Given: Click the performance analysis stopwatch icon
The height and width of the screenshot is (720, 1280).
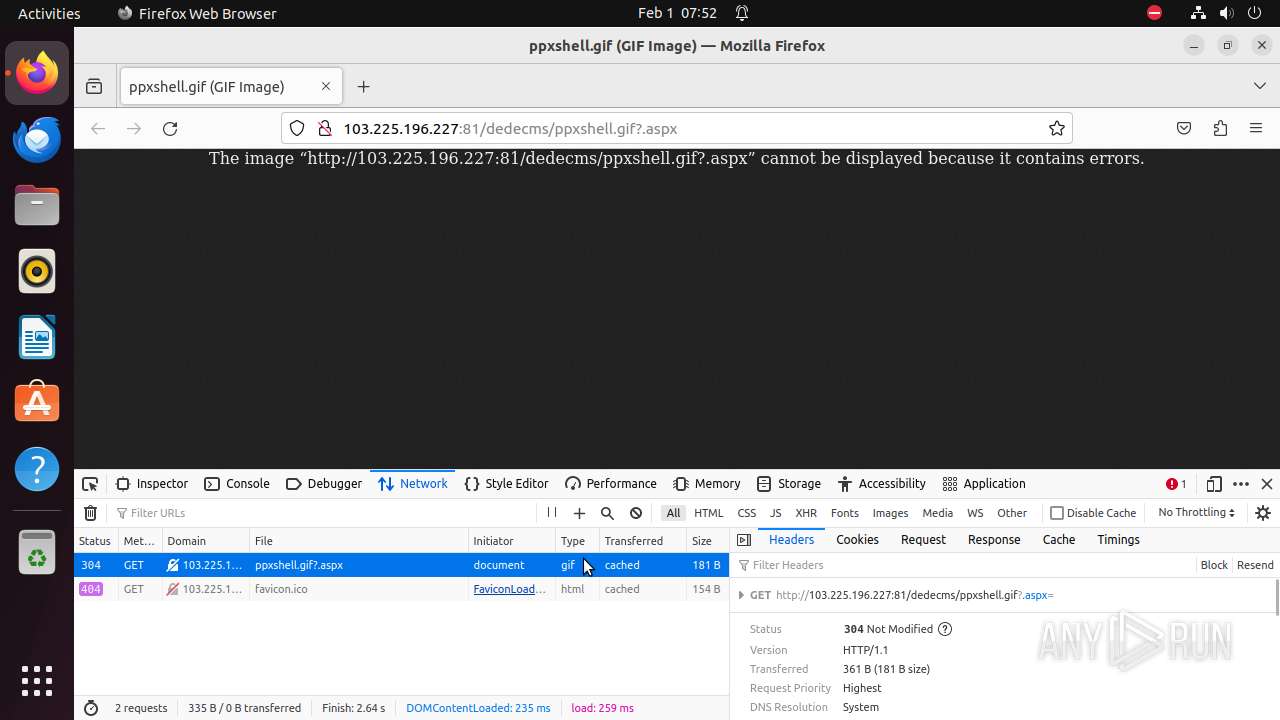Looking at the screenshot, I should 91,708.
